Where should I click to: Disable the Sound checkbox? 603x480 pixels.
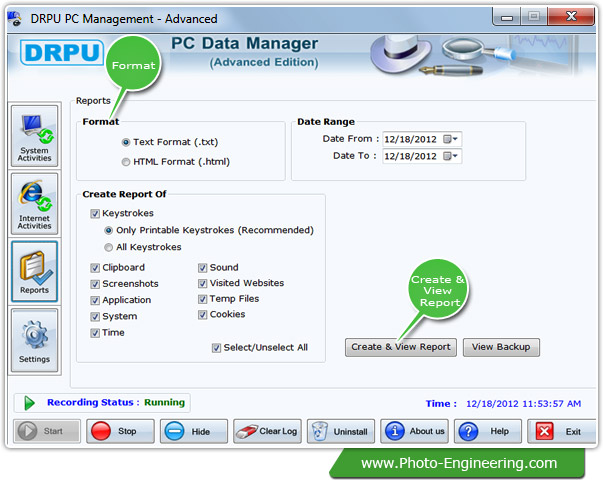[202, 268]
